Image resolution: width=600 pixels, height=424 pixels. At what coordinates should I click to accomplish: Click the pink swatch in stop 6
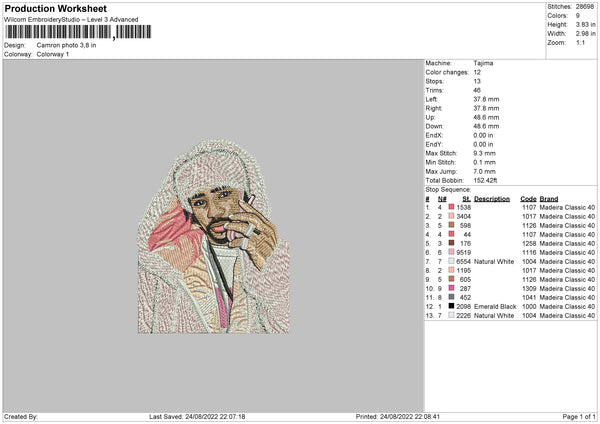tap(451, 252)
